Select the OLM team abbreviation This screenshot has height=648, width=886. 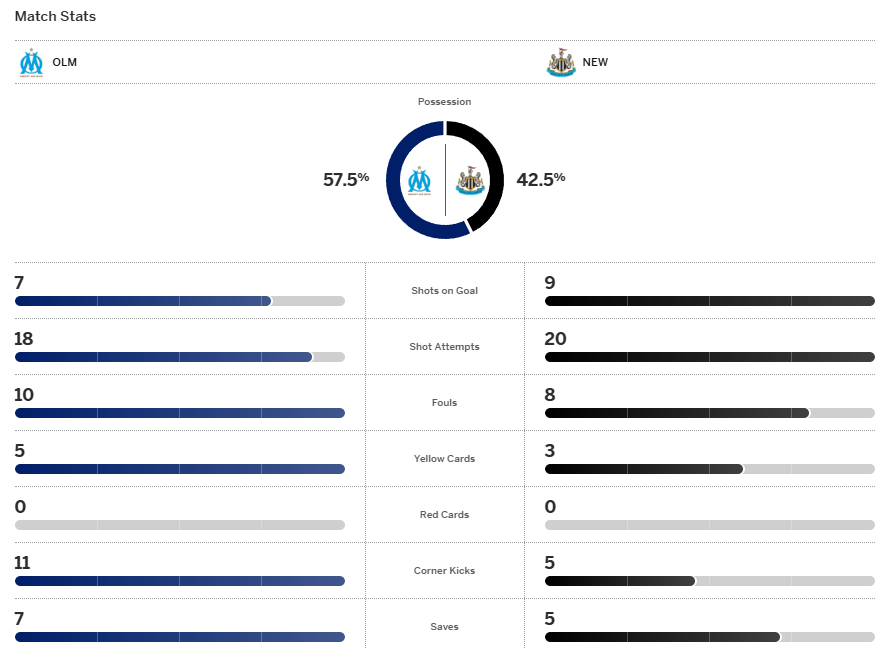tap(65, 62)
